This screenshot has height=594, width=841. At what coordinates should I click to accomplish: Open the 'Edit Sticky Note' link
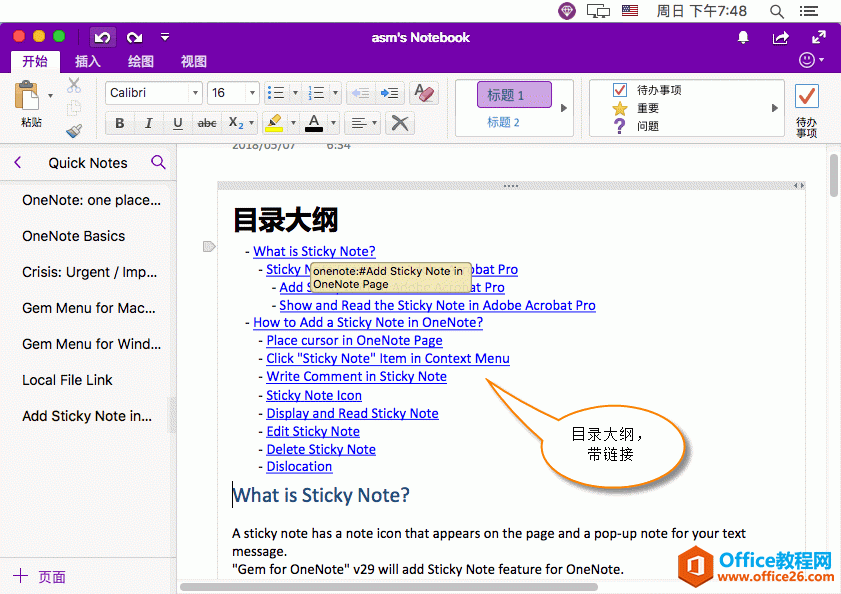(313, 431)
